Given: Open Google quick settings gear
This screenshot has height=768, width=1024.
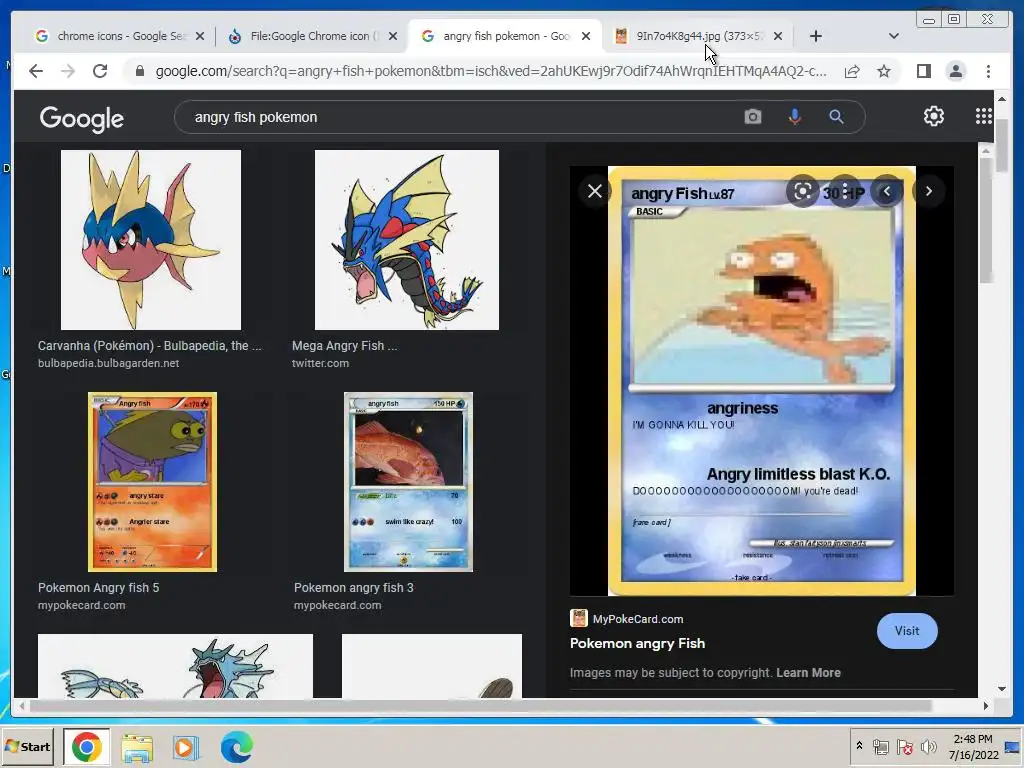Looking at the screenshot, I should [934, 116].
